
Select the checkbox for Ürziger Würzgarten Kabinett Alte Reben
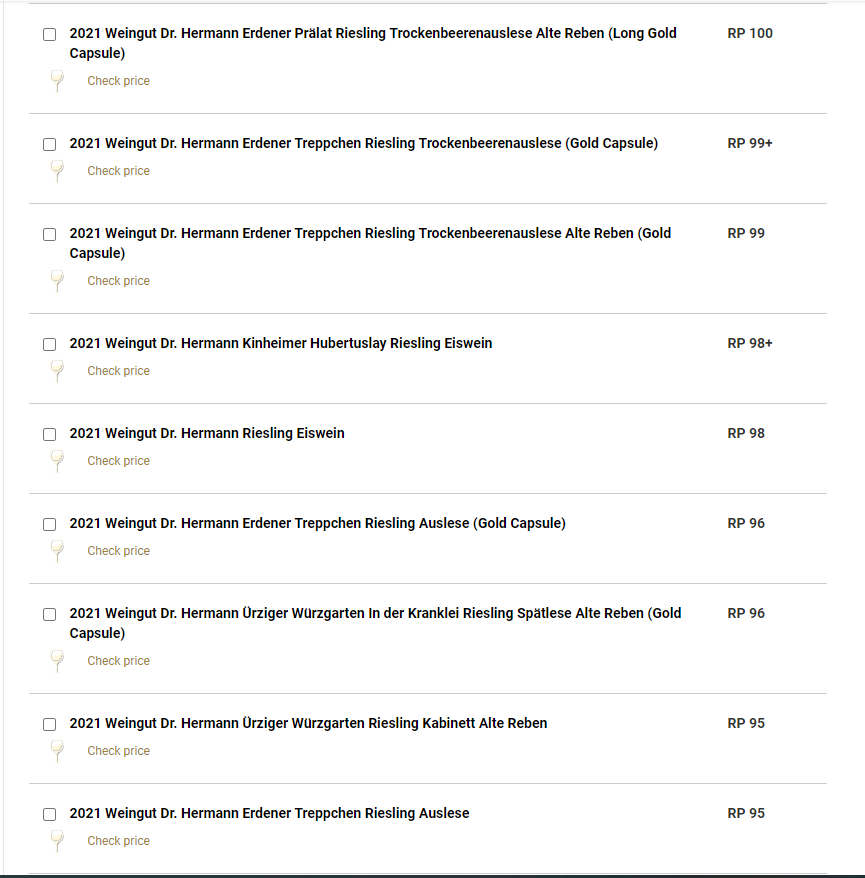point(50,724)
